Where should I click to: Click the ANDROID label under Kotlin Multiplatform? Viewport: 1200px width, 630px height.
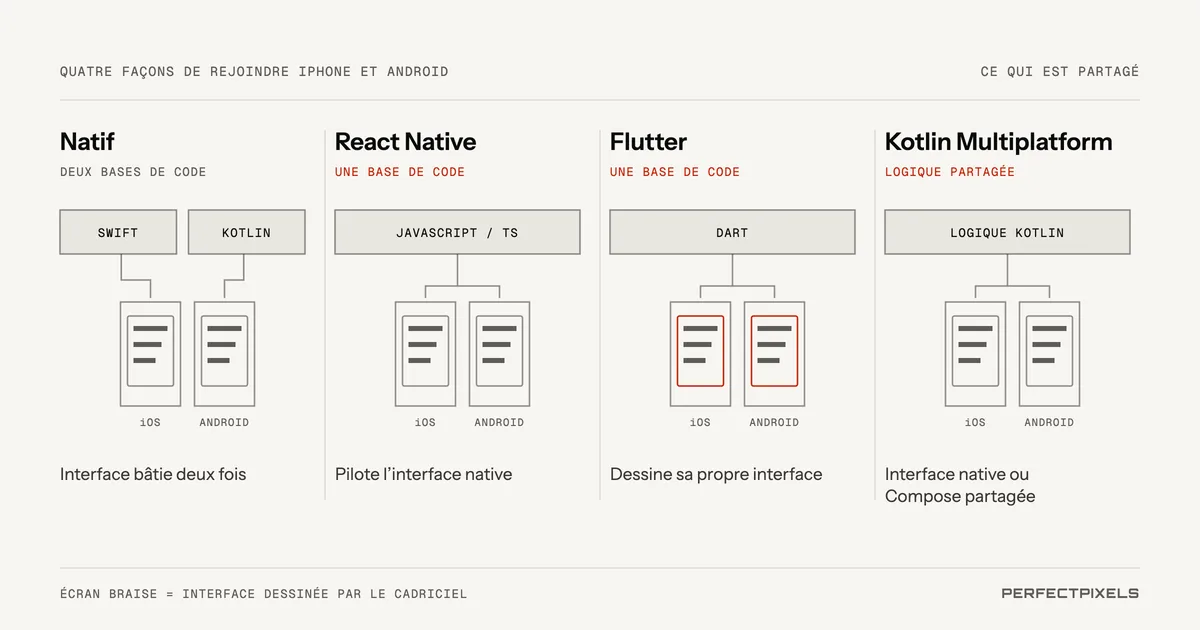click(1049, 422)
